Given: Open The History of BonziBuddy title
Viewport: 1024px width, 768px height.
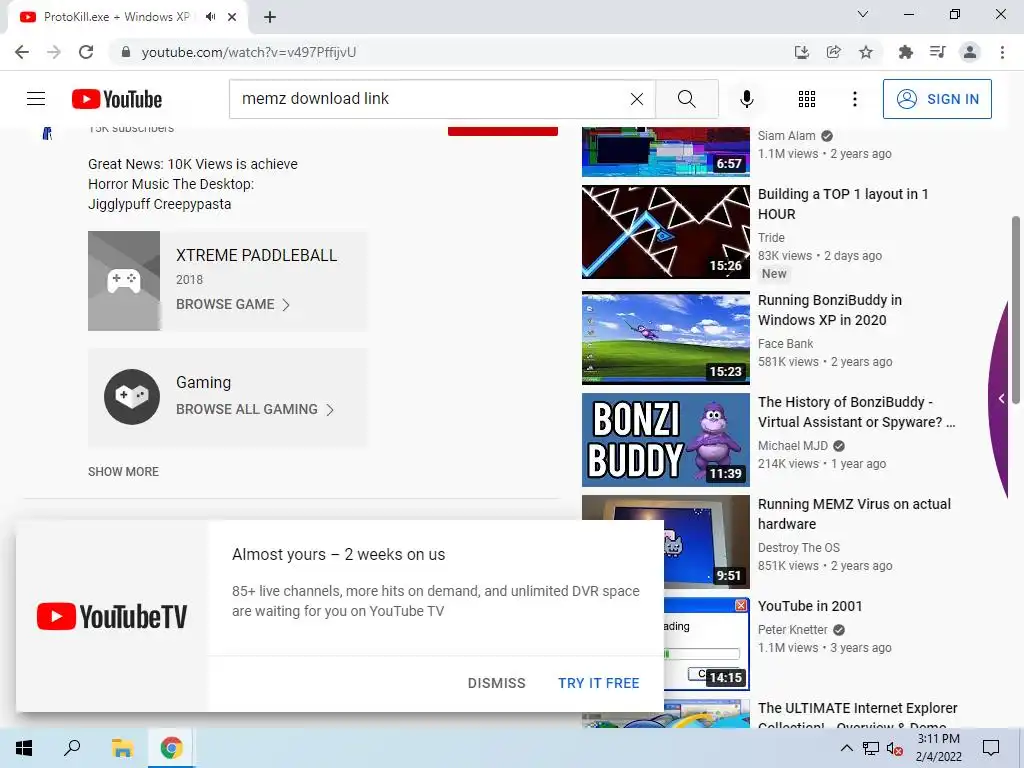Looking at the screenshot, I should point(856,412).
